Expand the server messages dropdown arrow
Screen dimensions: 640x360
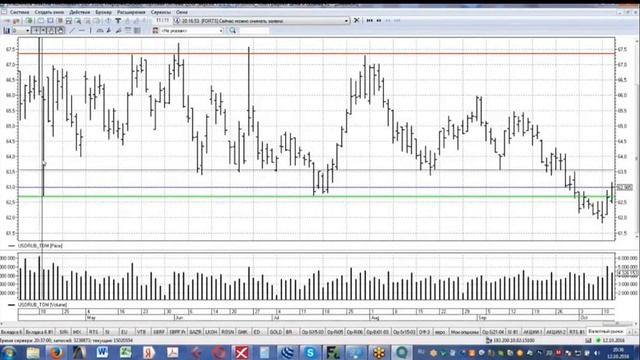[x=346, y=21]
